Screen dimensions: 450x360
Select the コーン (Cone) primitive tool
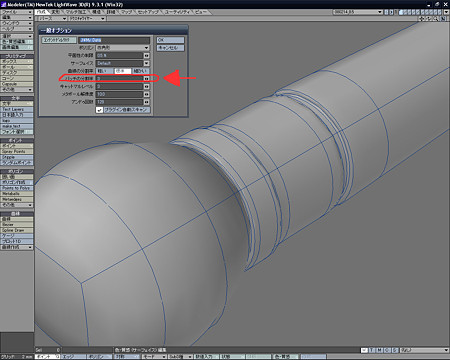(x=17, y=78)
